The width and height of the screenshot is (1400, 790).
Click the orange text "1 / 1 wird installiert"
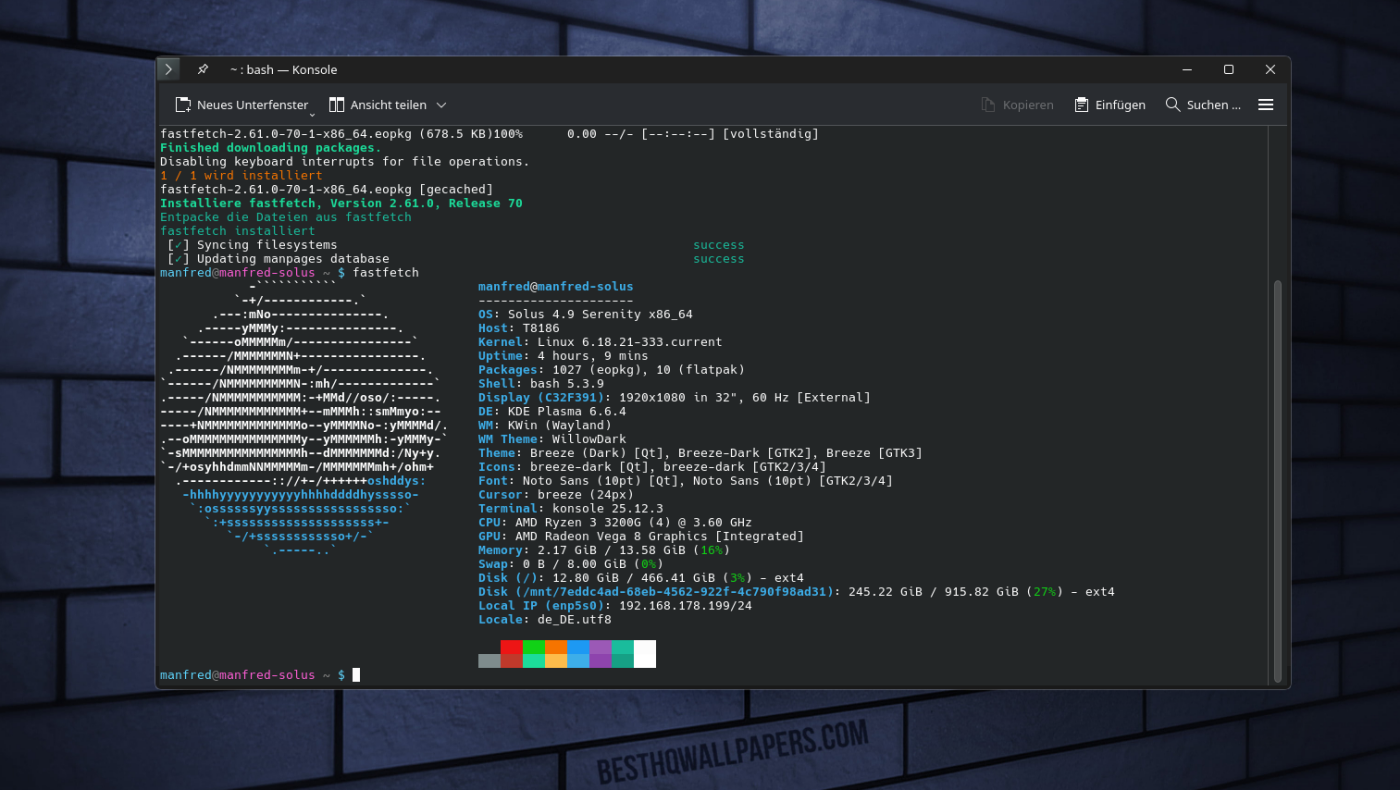point(241,176)
